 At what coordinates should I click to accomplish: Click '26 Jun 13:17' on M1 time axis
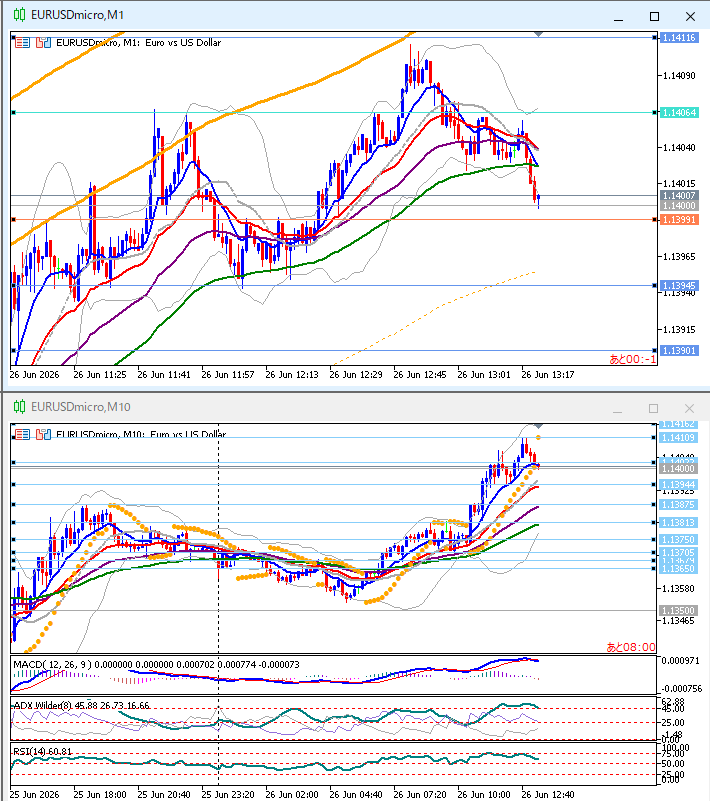tap(548, 375)
